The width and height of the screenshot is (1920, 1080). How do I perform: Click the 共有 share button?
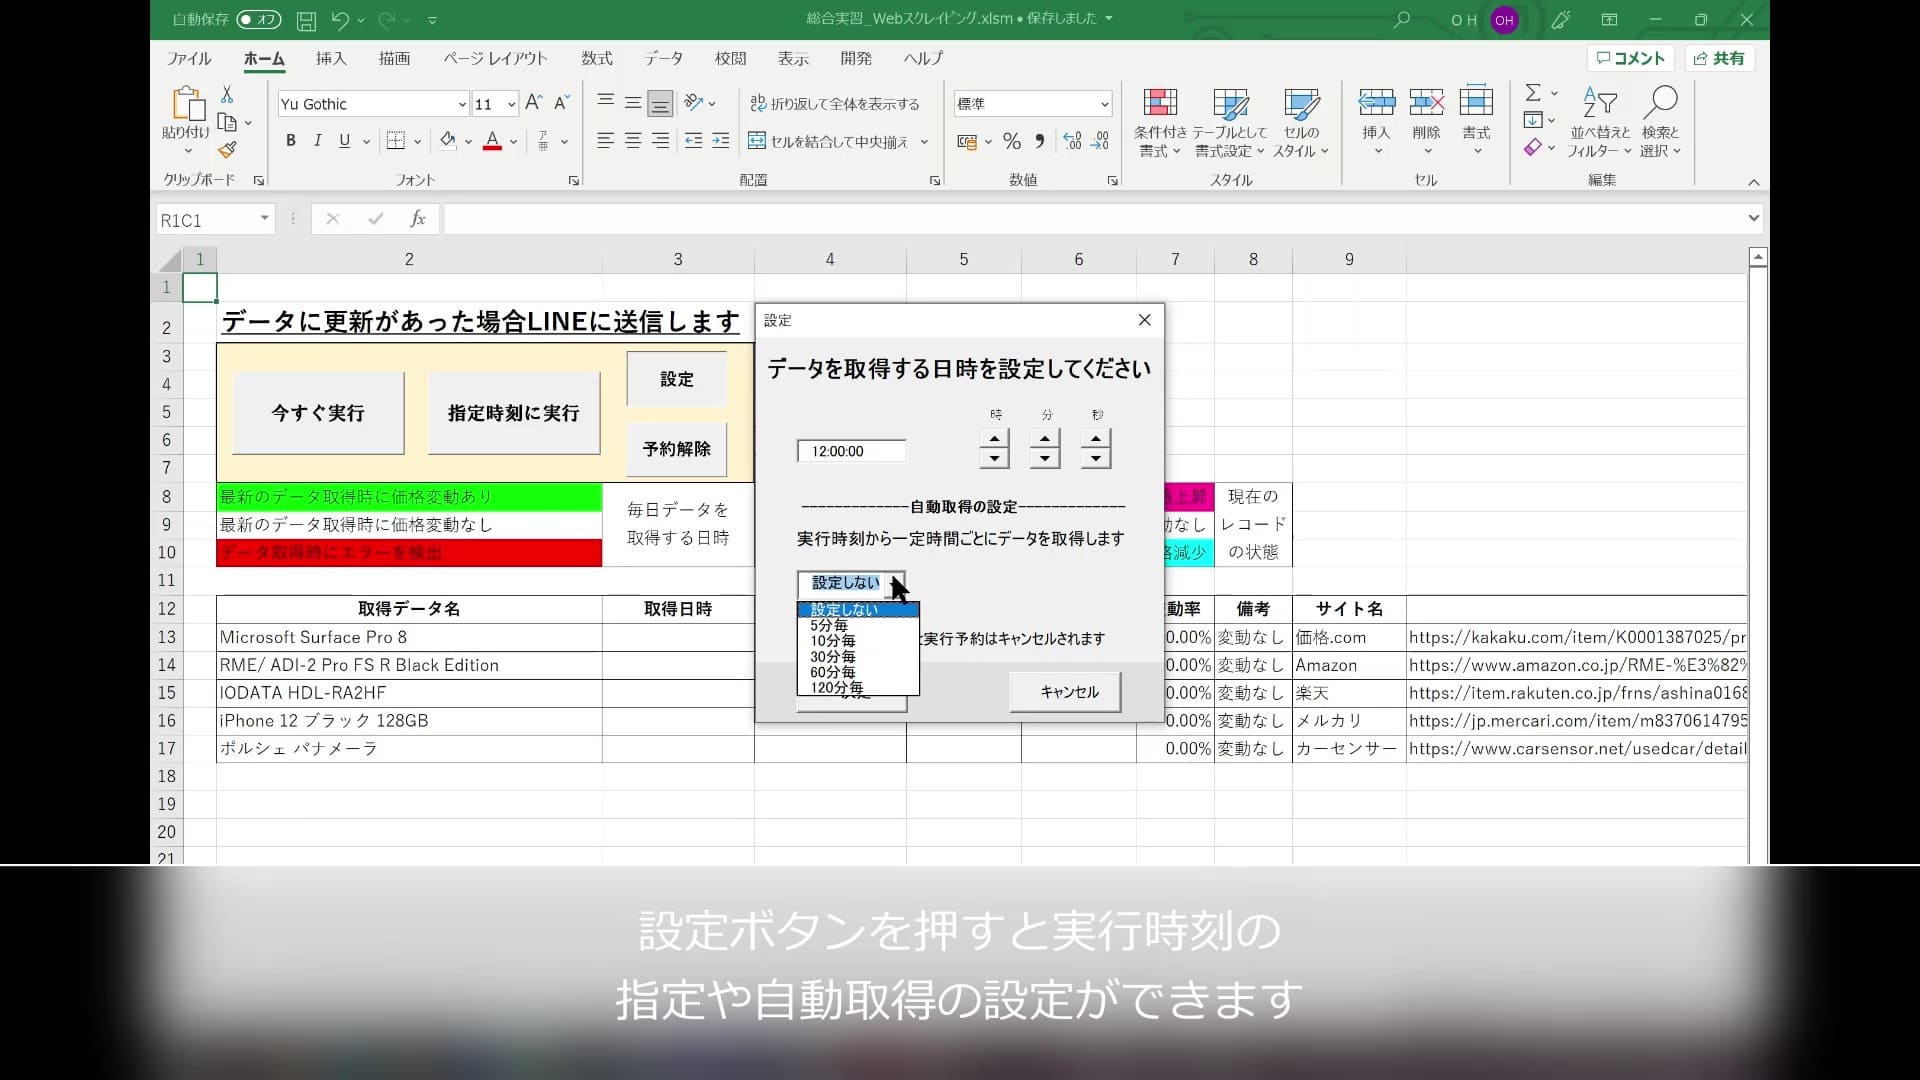point(1720,58)
